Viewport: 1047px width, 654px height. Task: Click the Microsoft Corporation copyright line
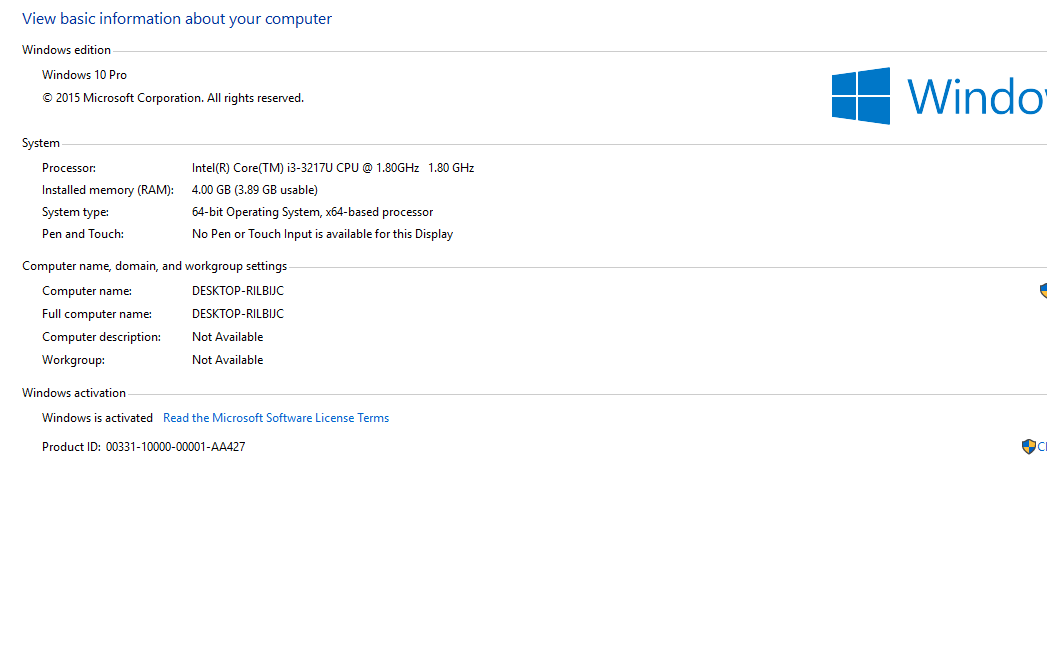click(x=173, y=98)
